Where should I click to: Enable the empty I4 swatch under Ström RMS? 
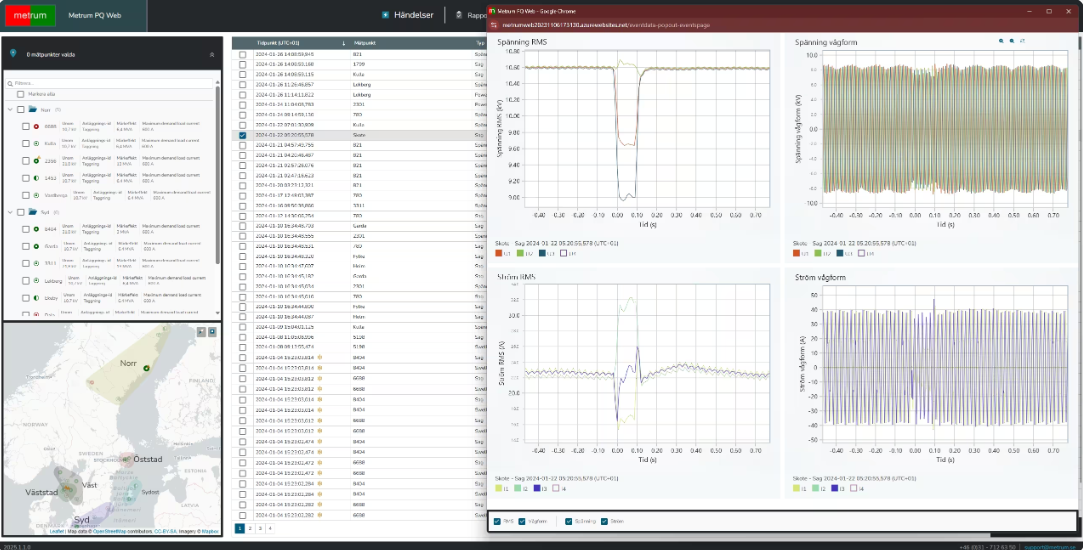pyautogui.click(x=555, y=489)
